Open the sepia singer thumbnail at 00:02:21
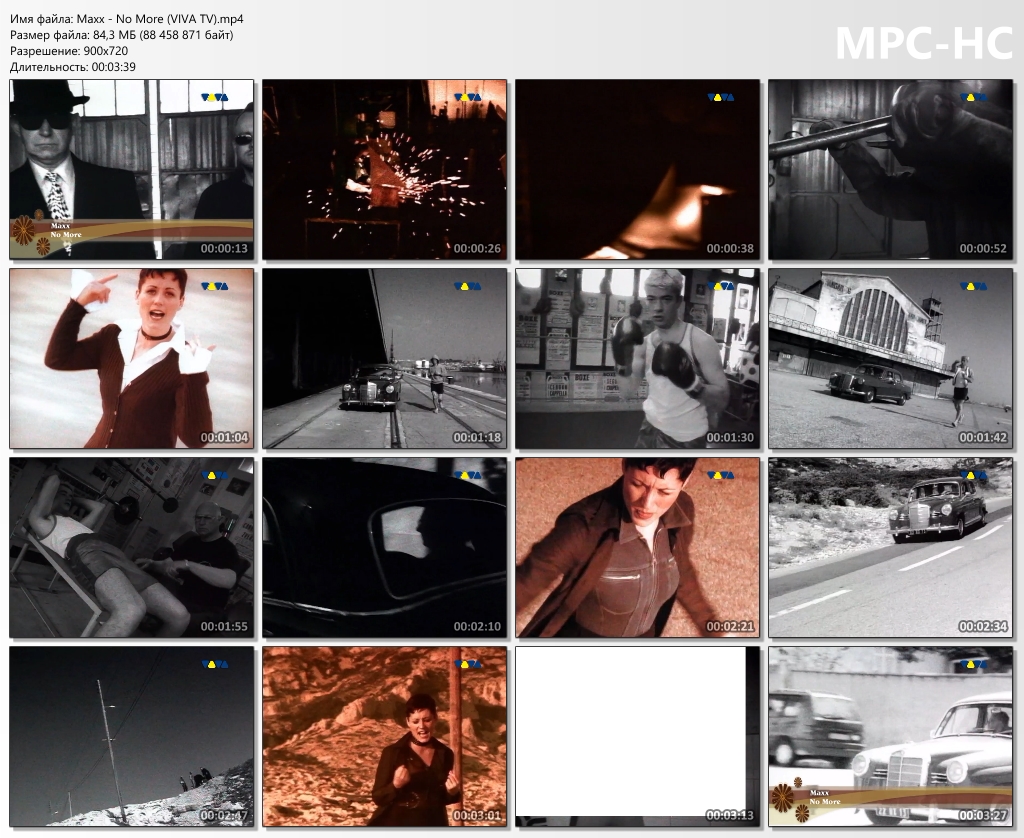The height and width of the screenshot is (838, 1024). pos(637,547)
